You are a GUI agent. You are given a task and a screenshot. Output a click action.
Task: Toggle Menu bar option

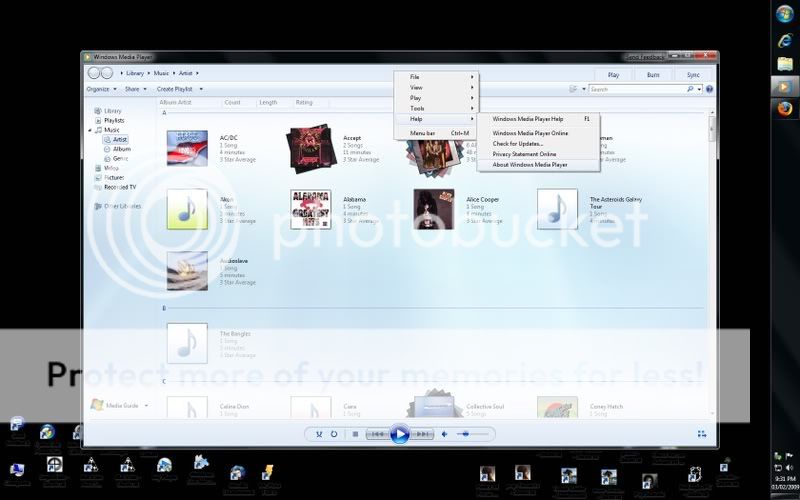(436, 133)
